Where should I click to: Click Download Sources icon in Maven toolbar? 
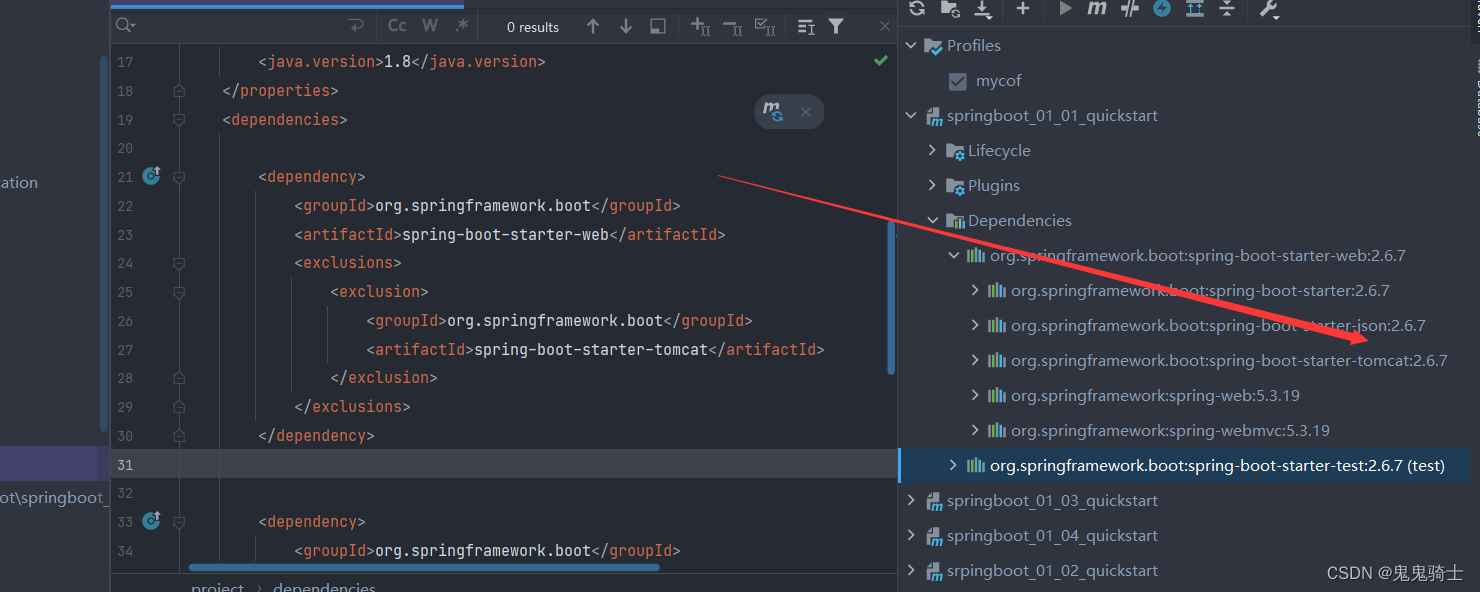click(983, 9)
